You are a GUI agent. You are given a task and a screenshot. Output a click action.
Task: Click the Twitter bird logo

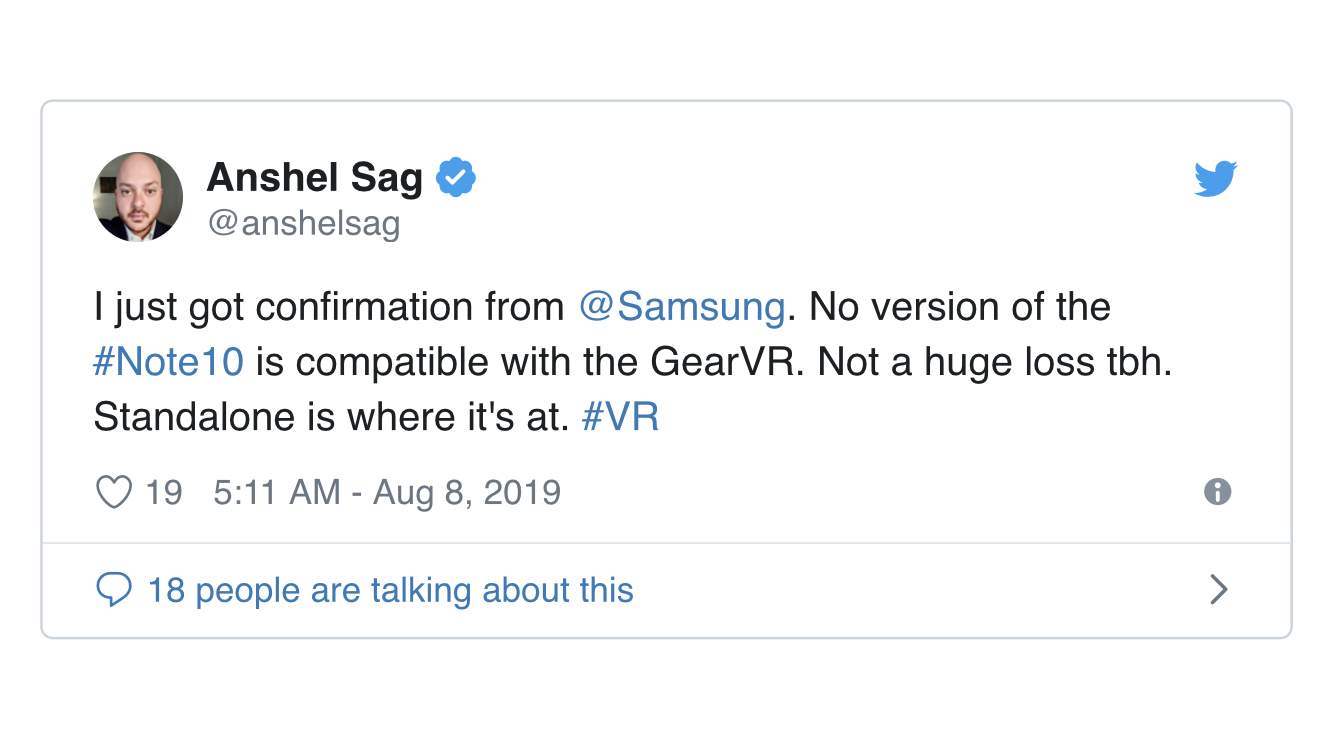tap(1216, 179)
